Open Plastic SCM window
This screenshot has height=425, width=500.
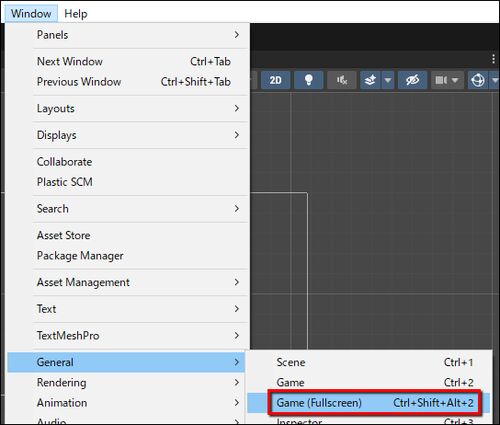click(x=128, y=182)
